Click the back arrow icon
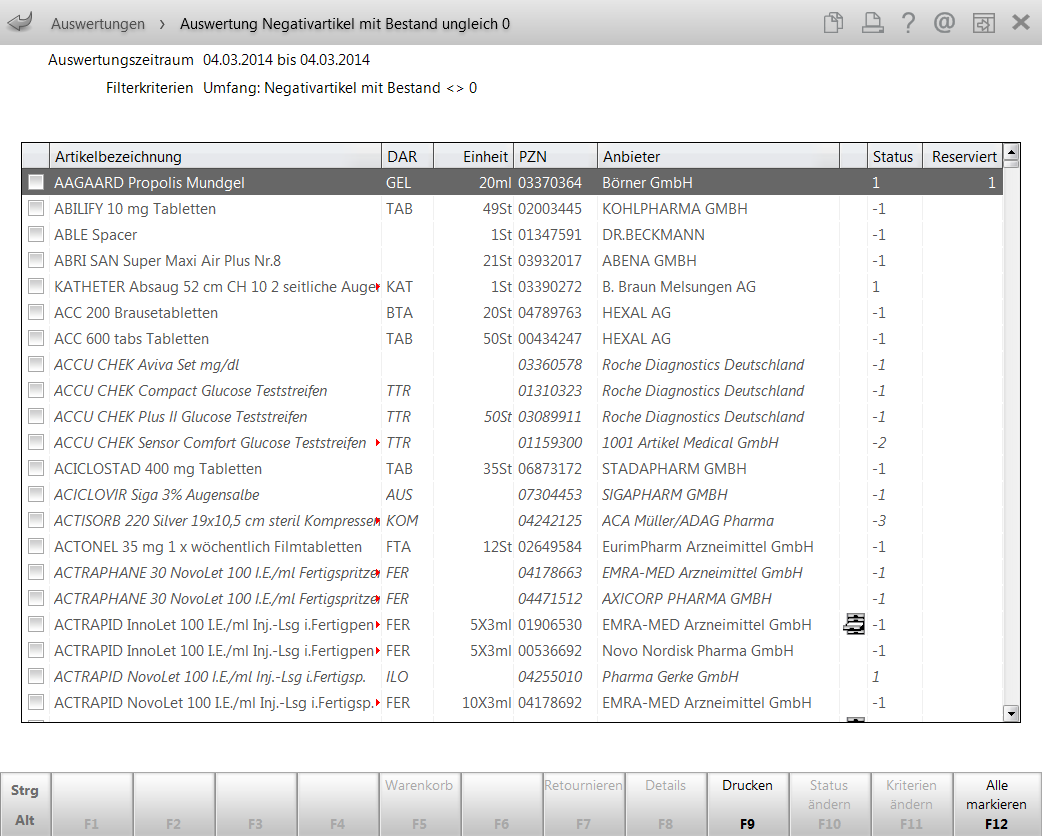1042x836 pixels. (20, 23)
